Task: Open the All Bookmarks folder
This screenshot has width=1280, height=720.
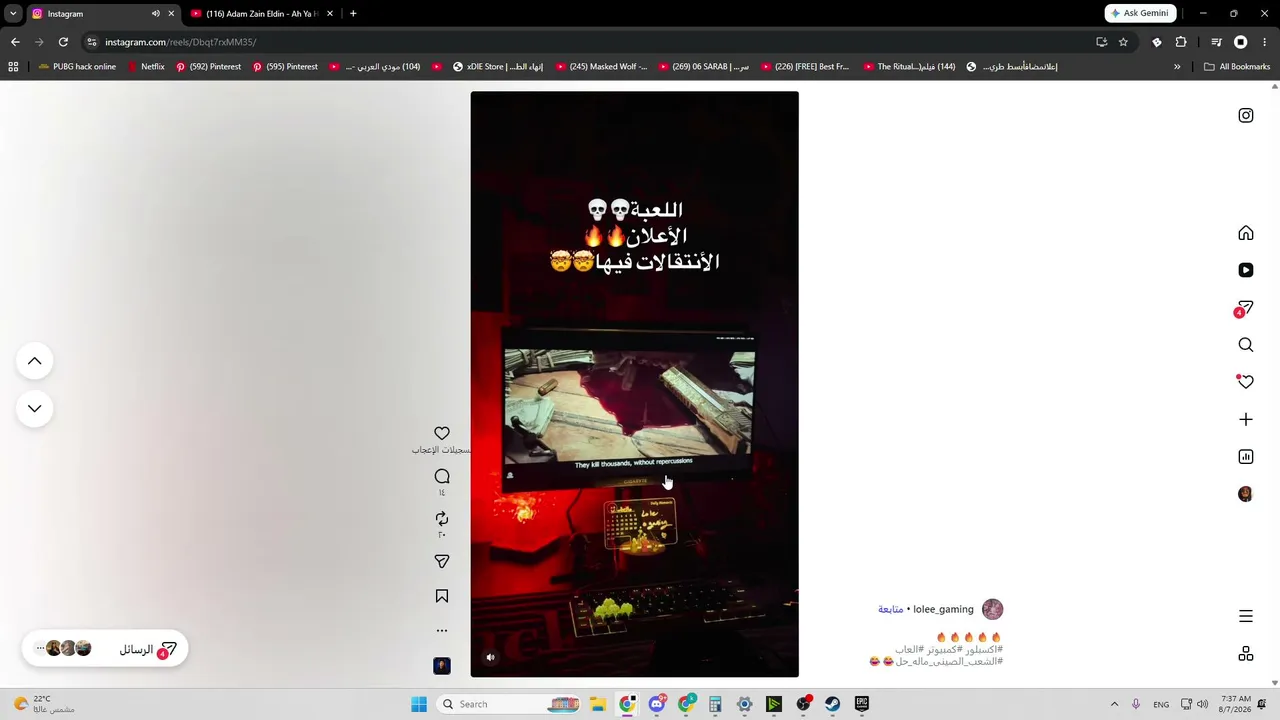Action: (x=1237, y=67)
